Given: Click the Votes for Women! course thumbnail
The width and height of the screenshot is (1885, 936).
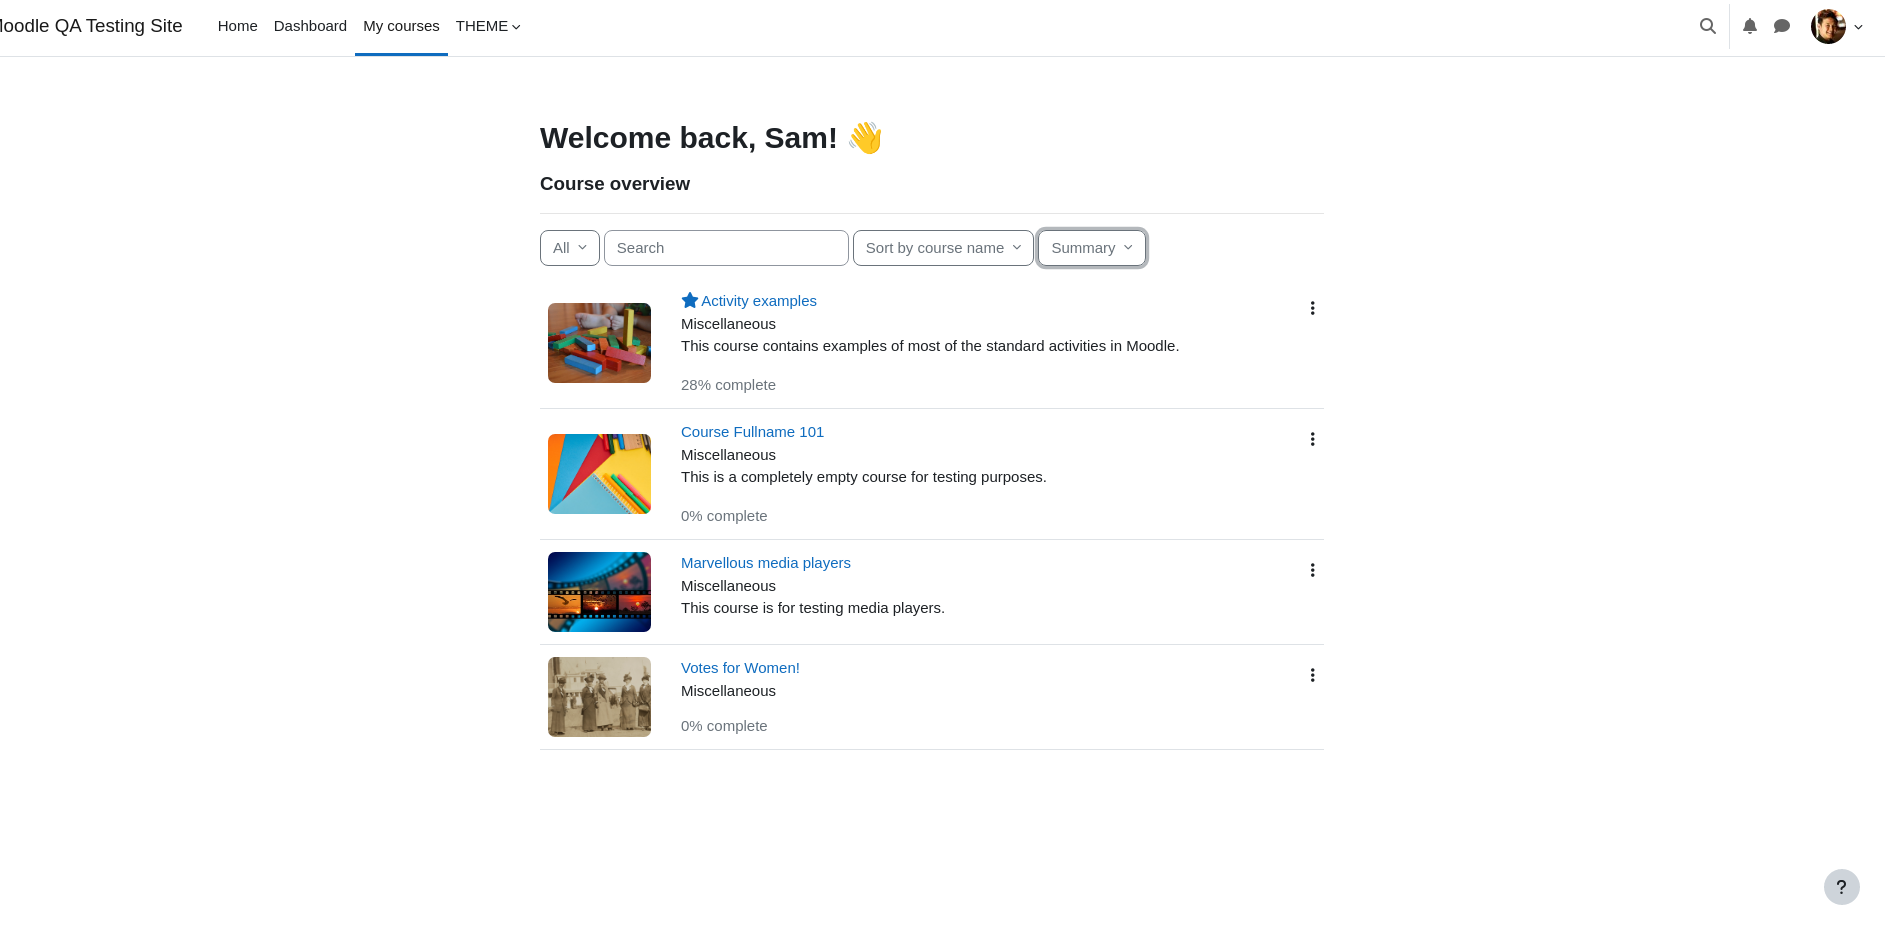Looking at the screenshot, I should [599, 697].
